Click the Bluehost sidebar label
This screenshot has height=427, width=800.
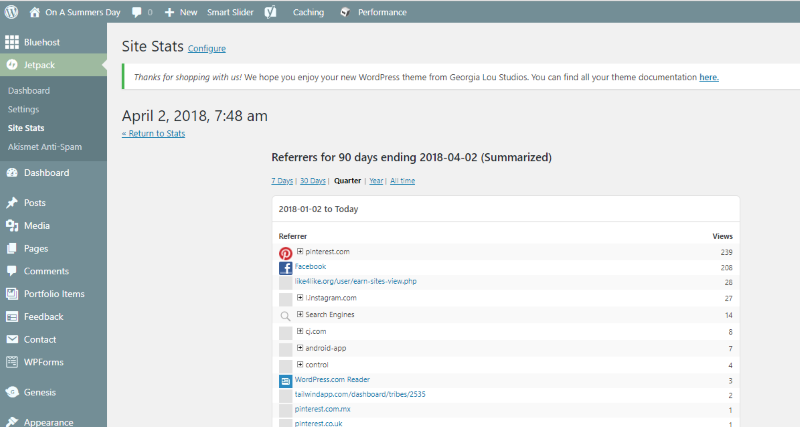click(42, 42)
